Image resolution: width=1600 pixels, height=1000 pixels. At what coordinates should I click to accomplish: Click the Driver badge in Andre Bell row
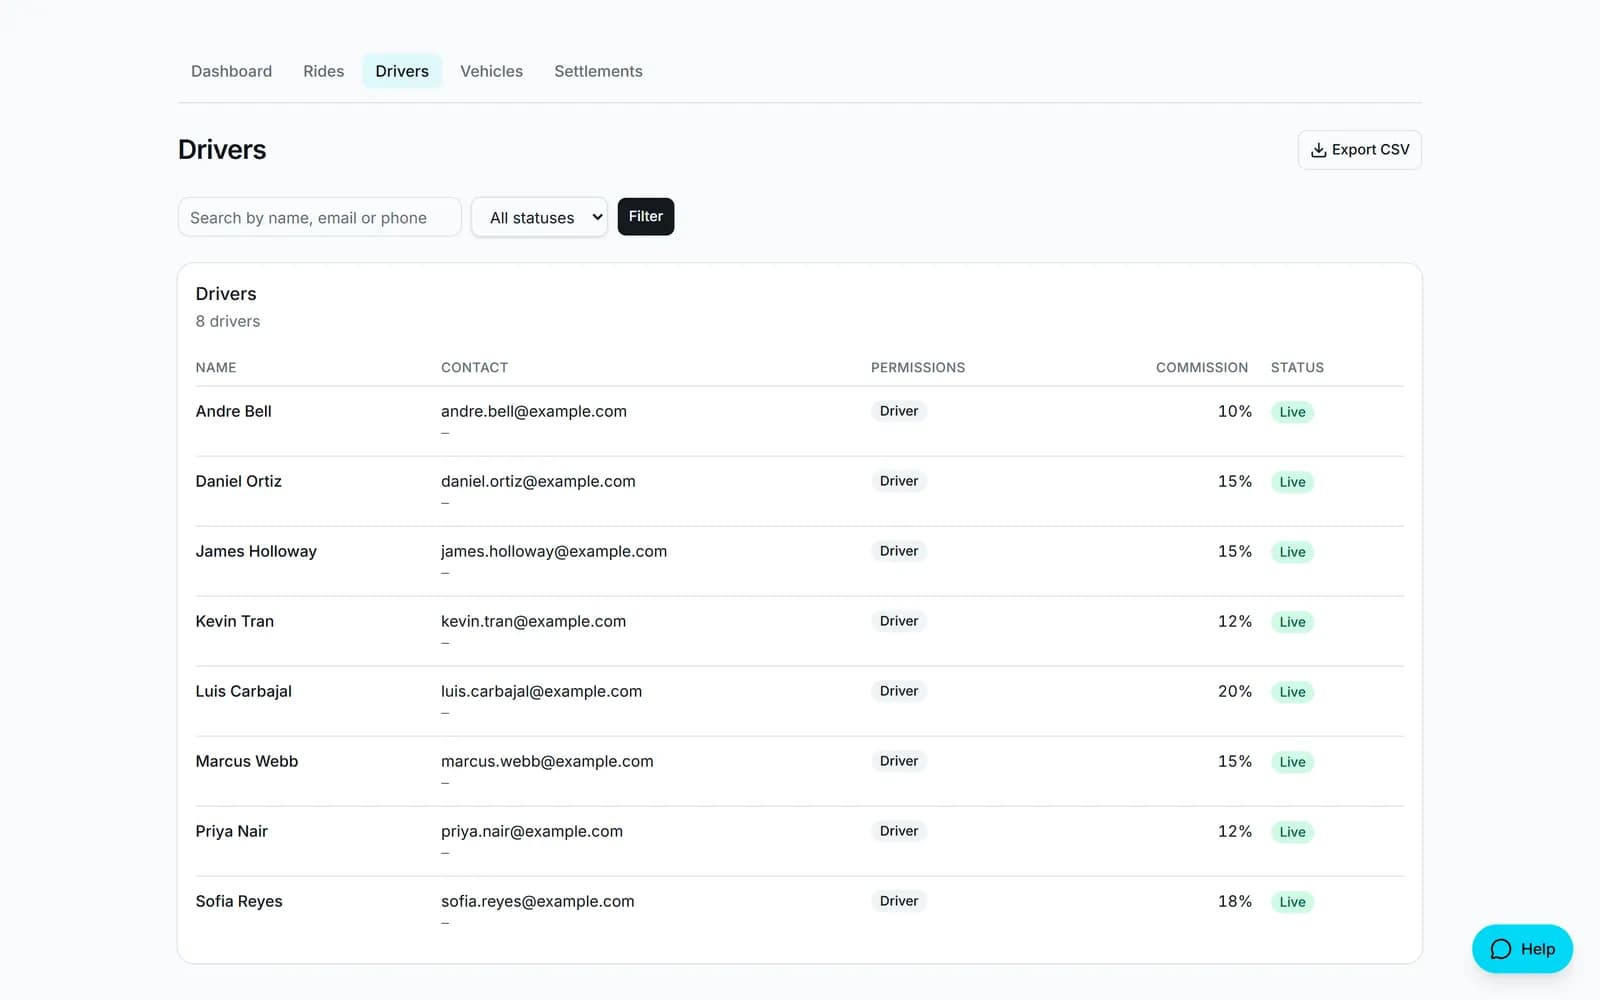[x=899, y=411]
